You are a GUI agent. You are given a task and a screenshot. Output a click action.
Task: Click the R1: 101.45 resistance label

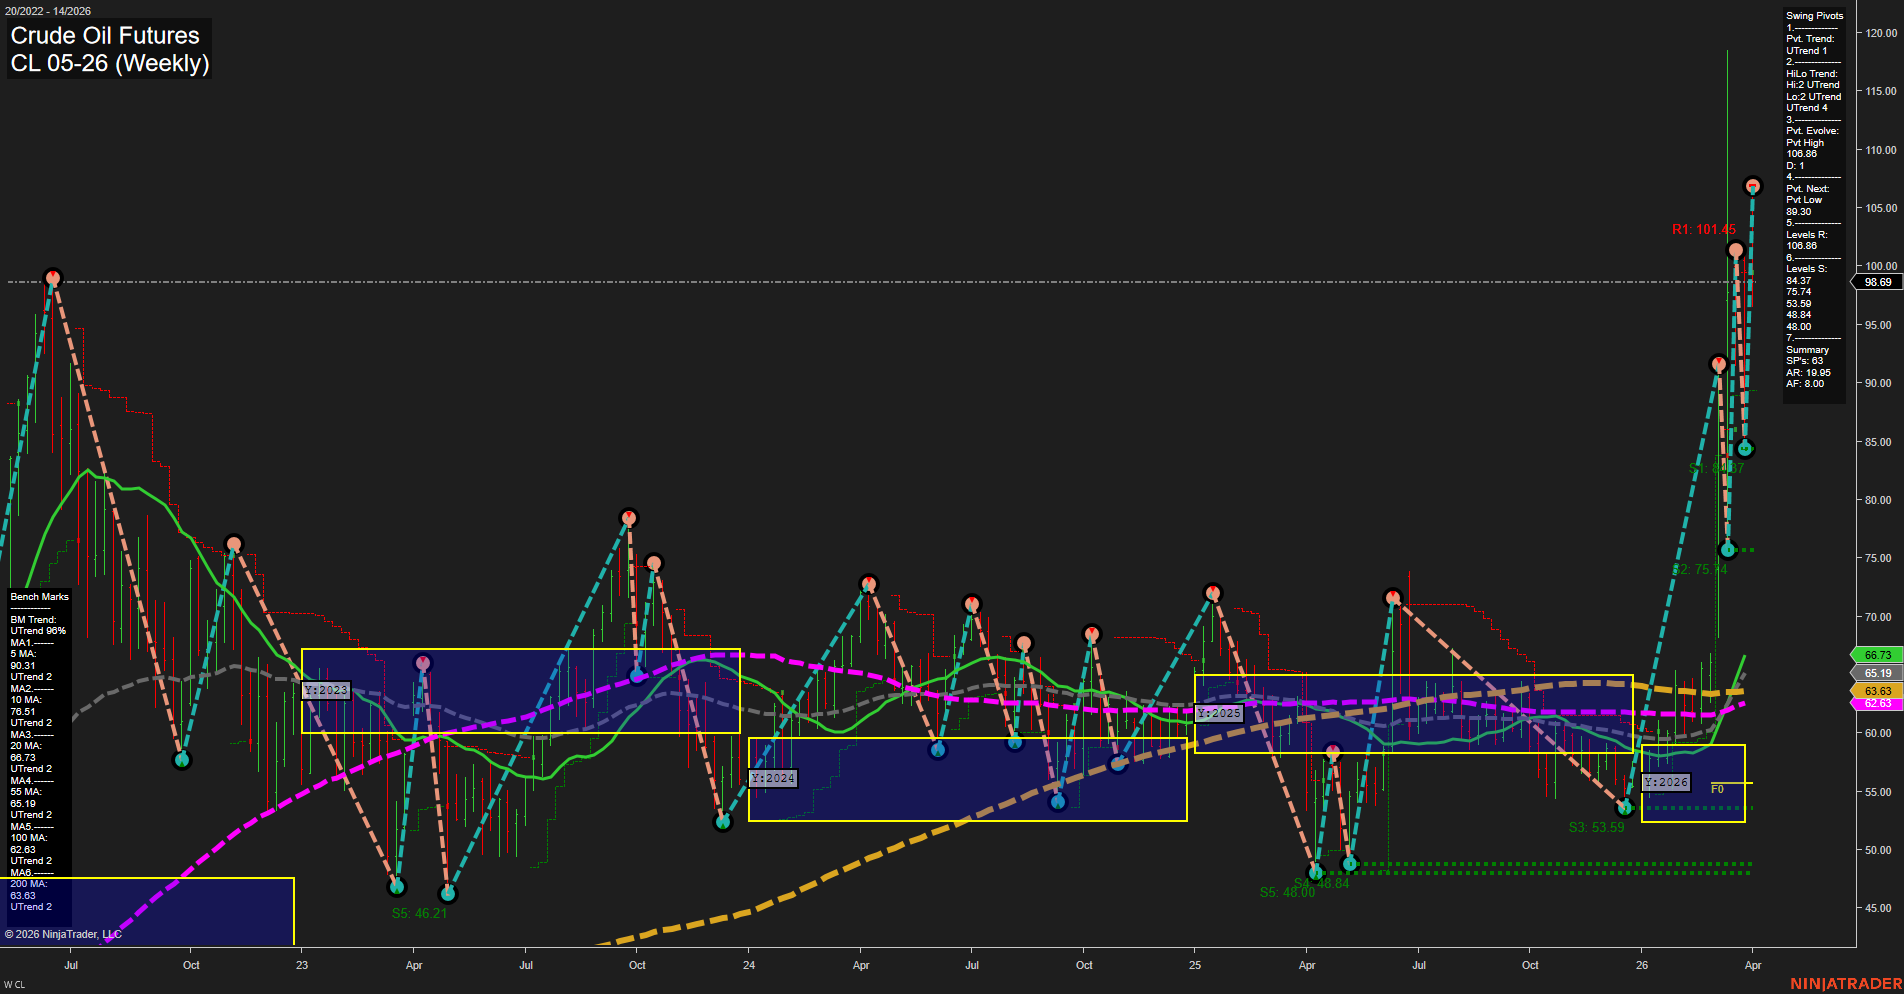click(1706, 228)
